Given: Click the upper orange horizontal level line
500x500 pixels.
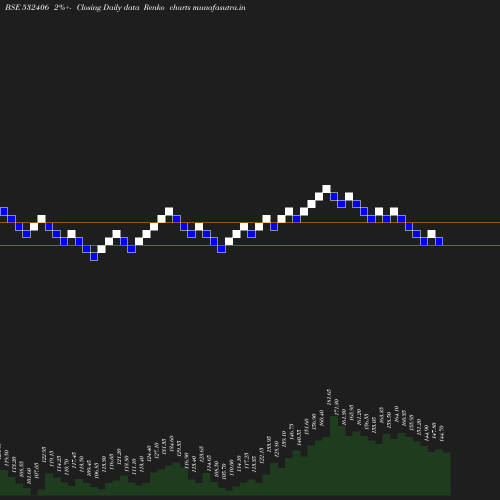Looking at the screenshot, I should point(250,222).
